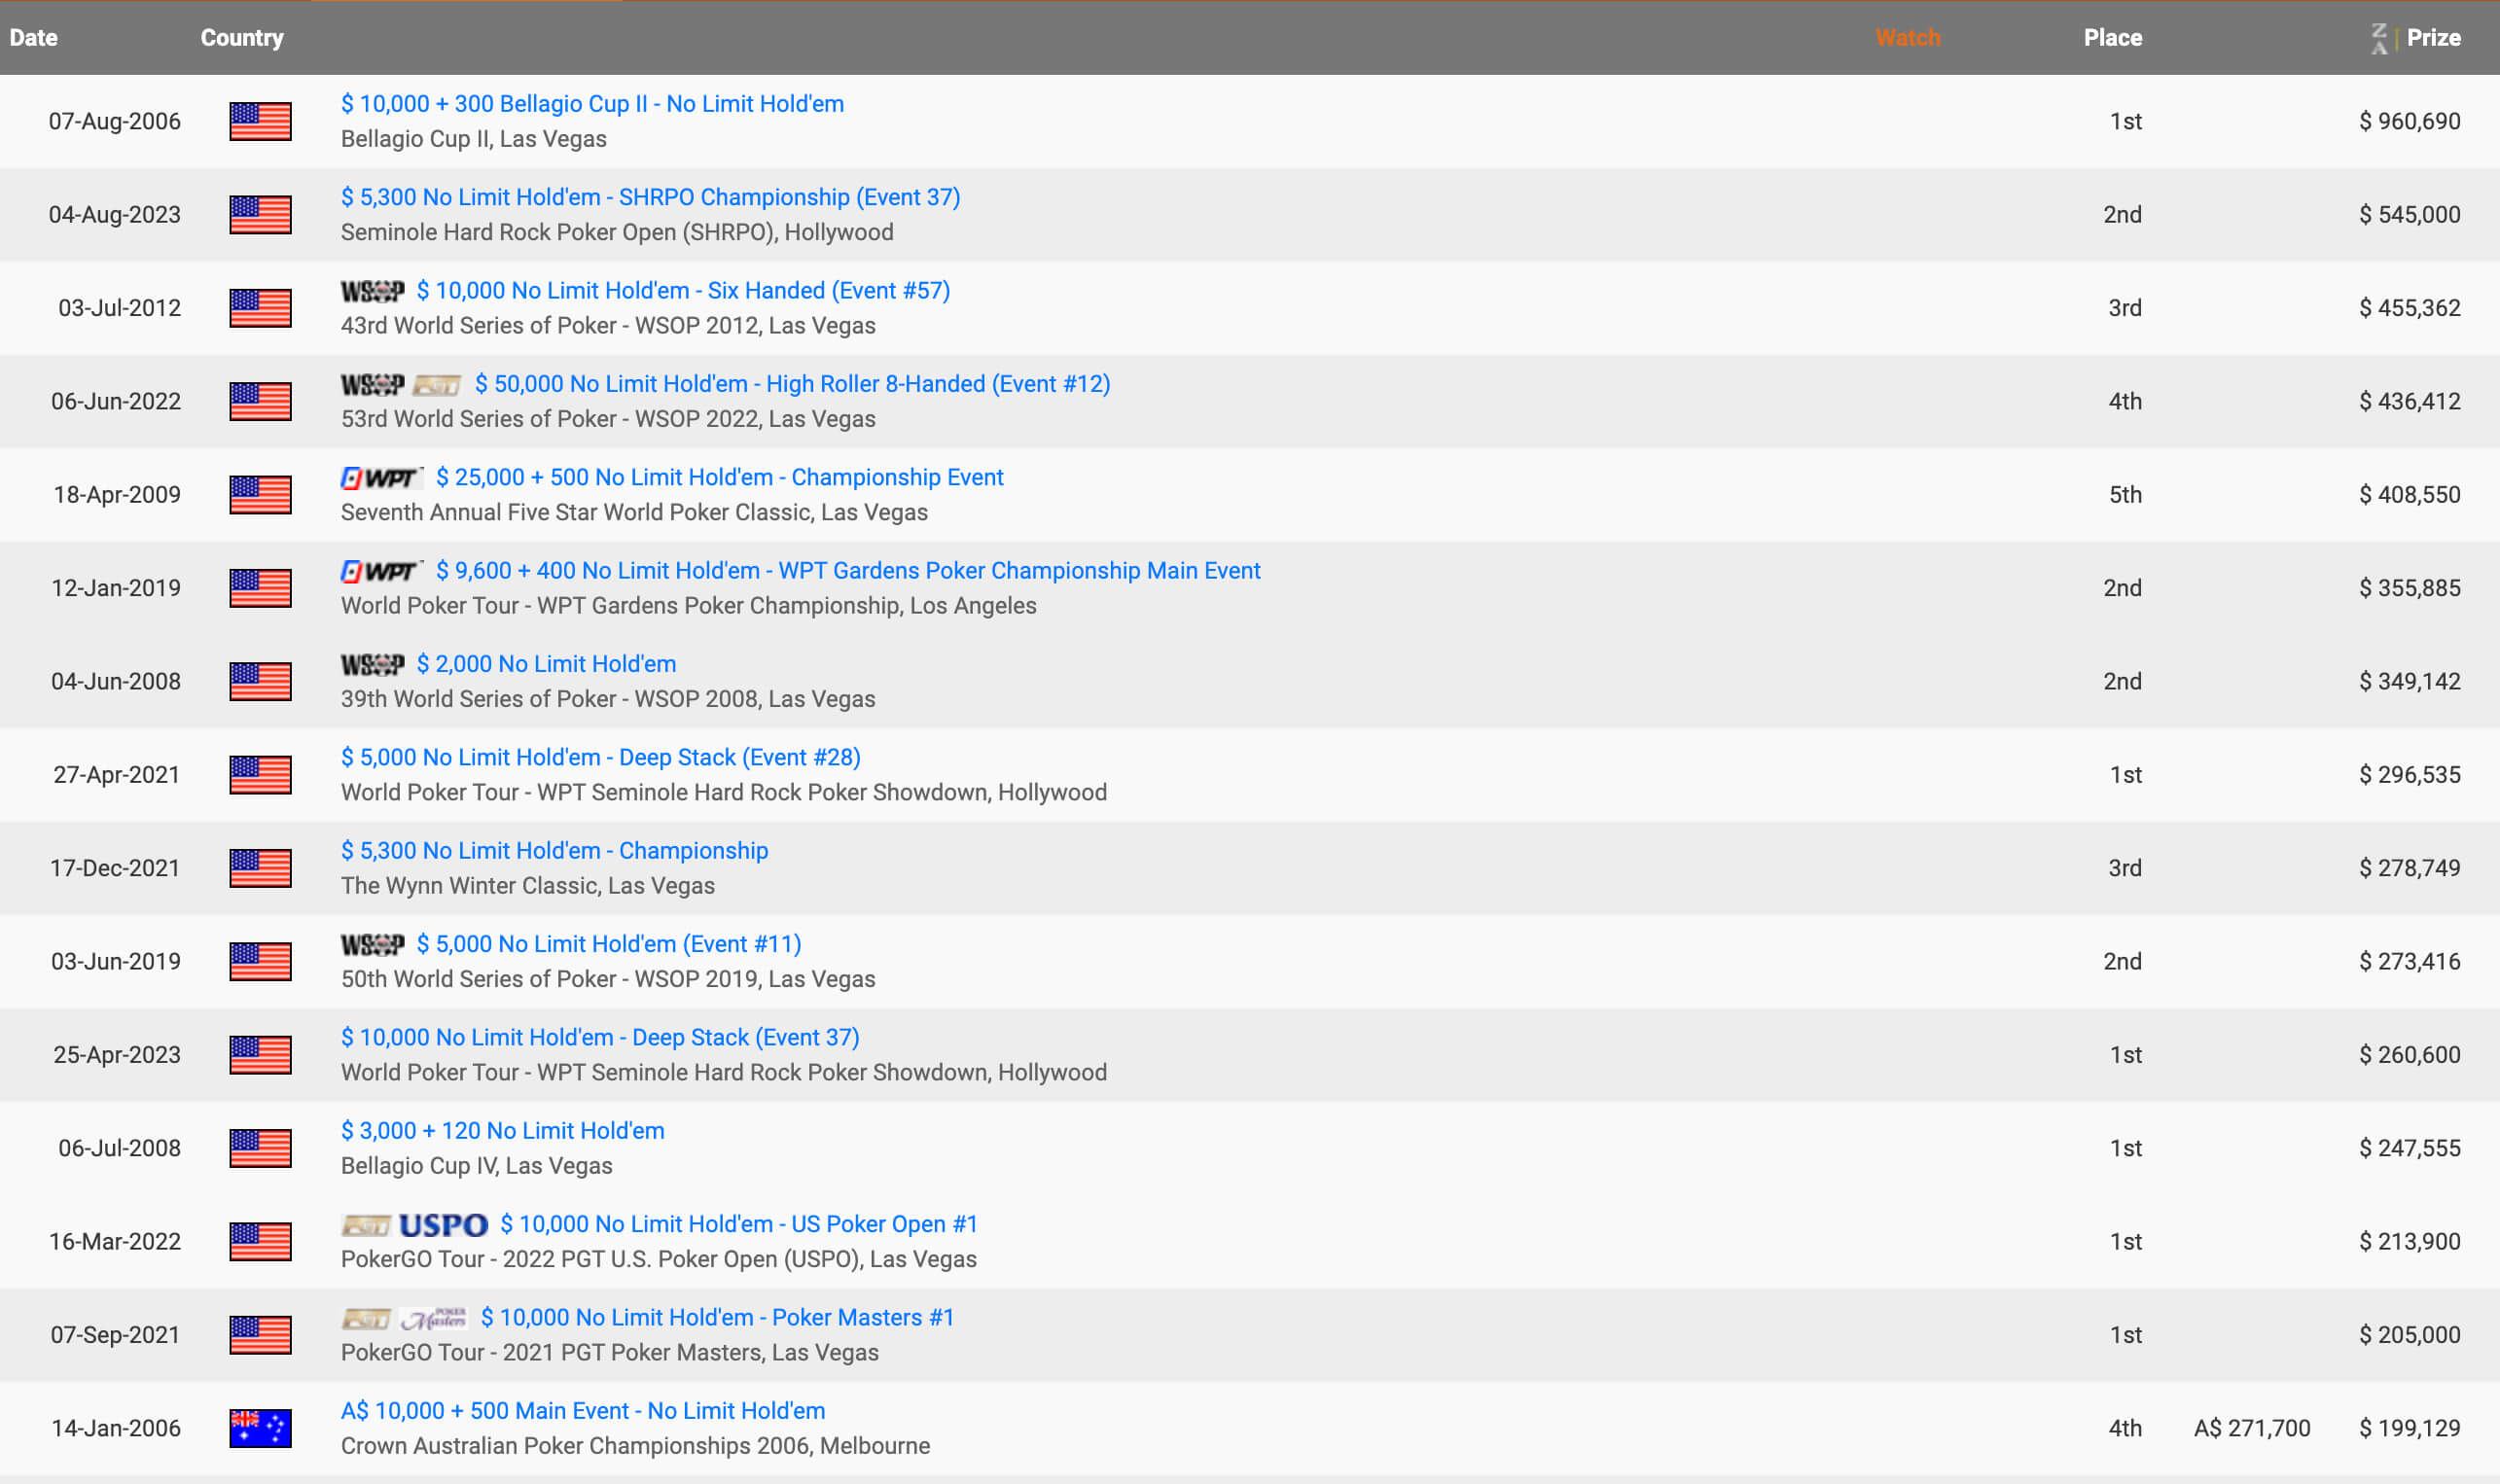
Task: Sort table by Date column header
Action: click(33, 38)
